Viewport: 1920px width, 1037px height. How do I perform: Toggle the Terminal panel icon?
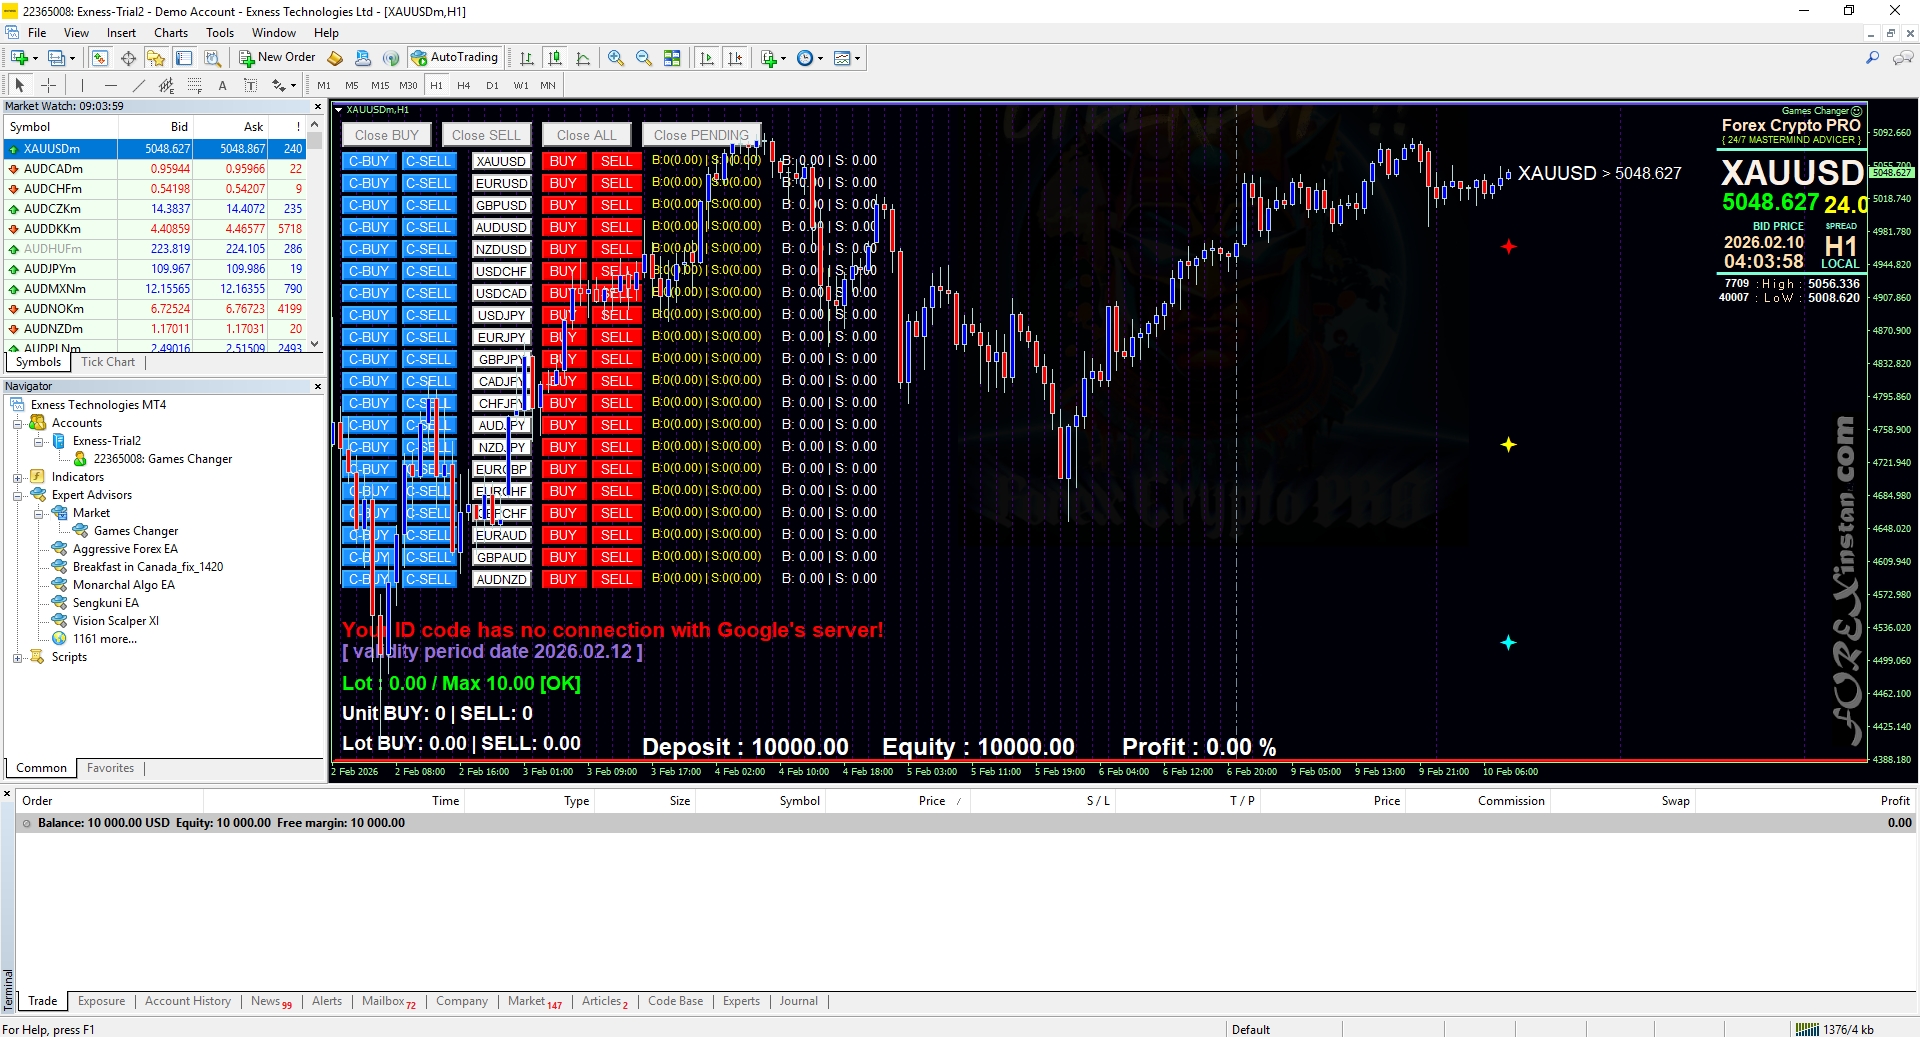pos(184,58)
